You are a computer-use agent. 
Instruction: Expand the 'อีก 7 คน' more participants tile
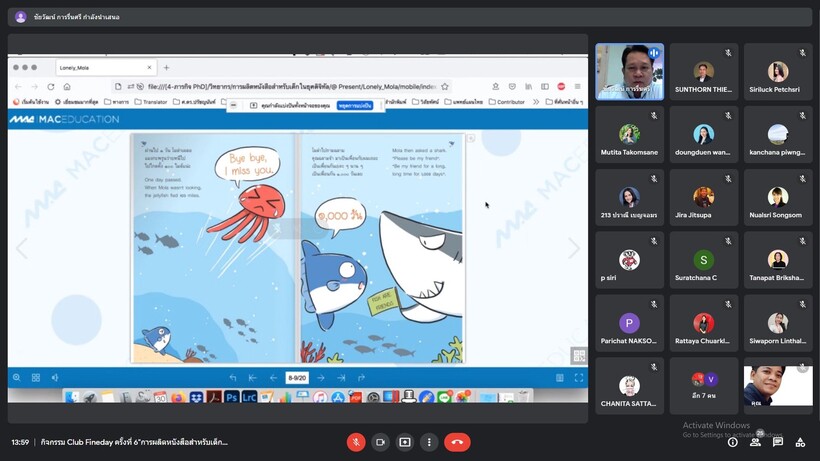pyautogui.click(x=704, y=385)
